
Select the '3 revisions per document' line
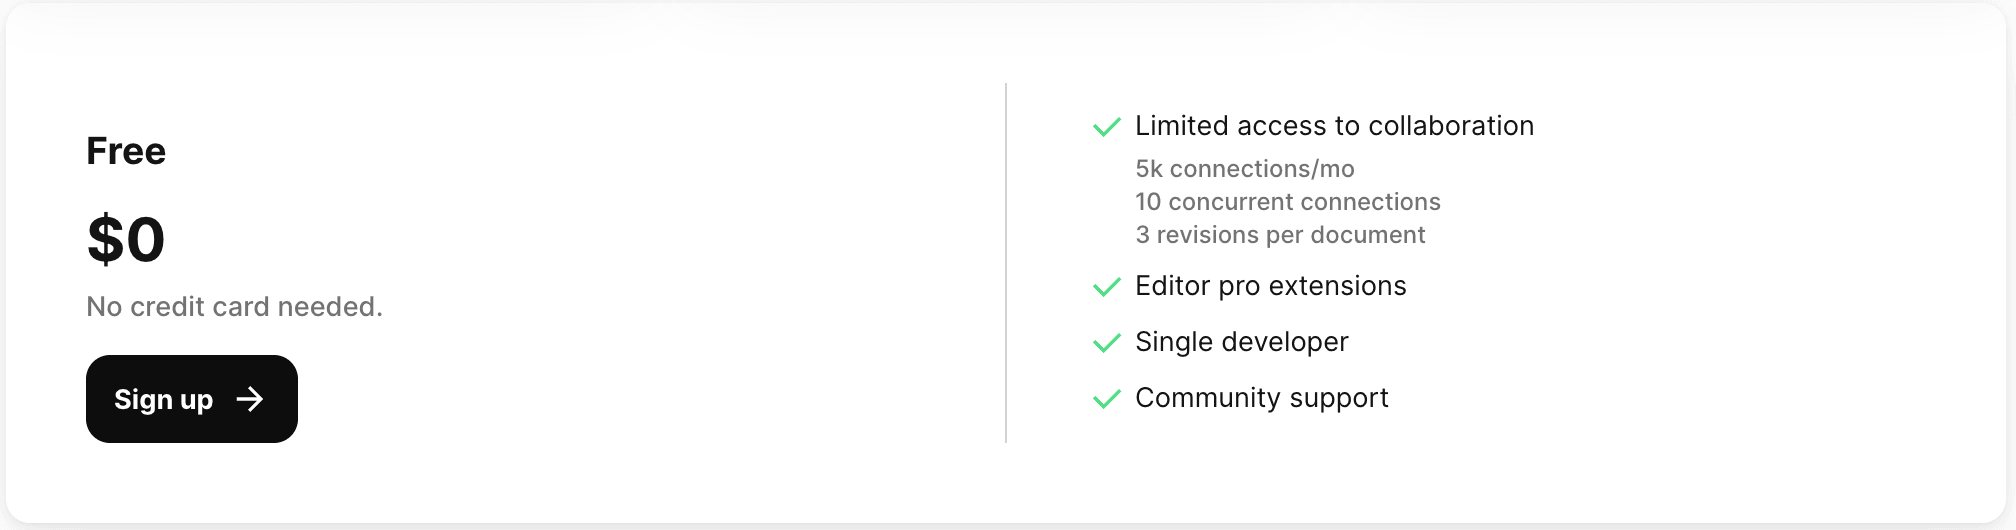tap(1280, 235)
